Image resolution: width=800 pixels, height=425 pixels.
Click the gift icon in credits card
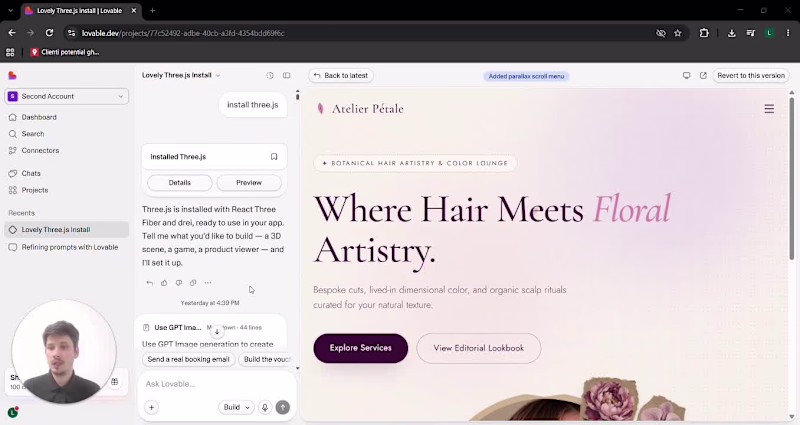(115, 382)
